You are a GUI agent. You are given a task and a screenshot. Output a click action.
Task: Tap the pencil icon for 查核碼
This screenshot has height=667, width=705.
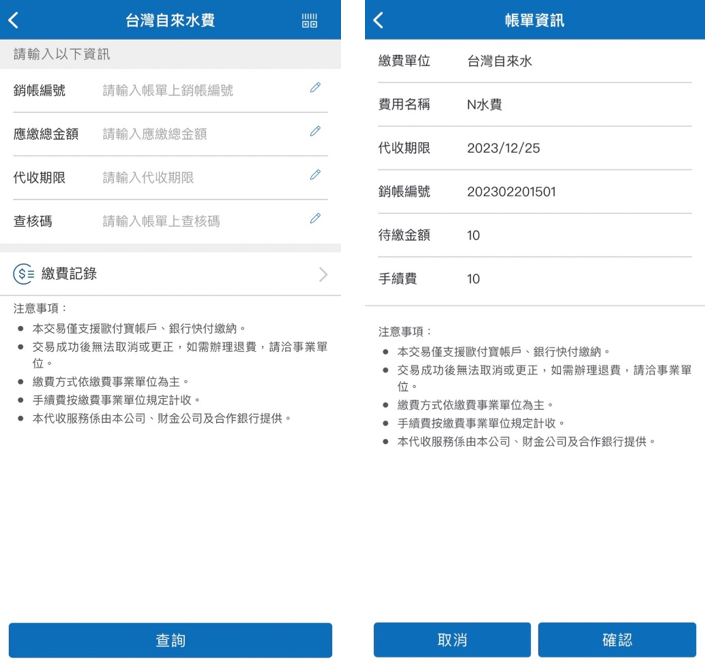pyautogui.click(x=315, y=218)
